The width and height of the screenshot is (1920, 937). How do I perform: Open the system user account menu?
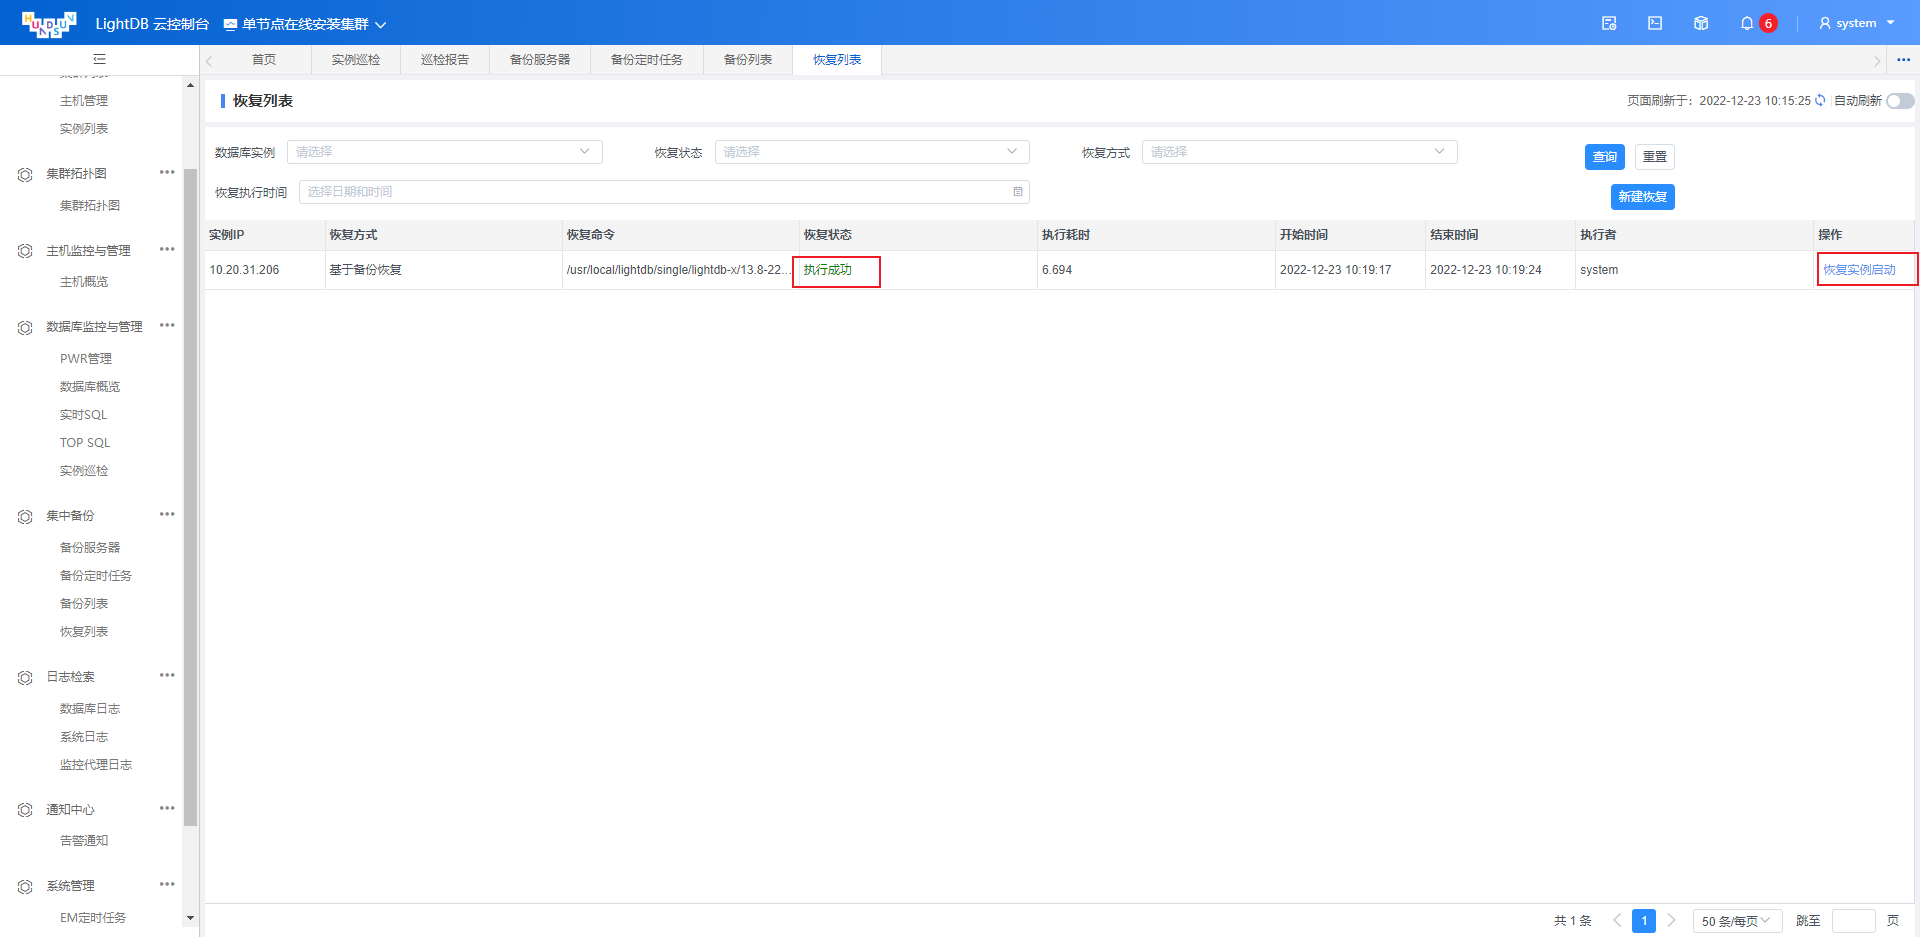tap(1856, 23)
